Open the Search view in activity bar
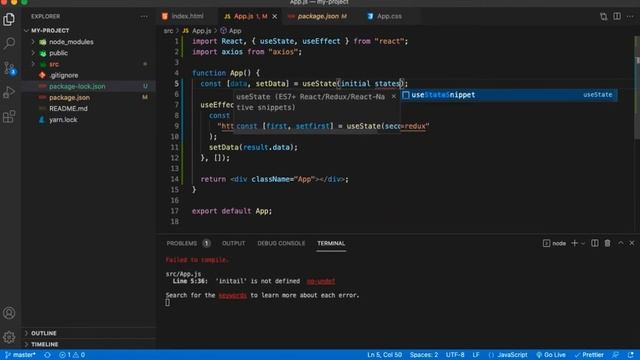 coord(9,43)
